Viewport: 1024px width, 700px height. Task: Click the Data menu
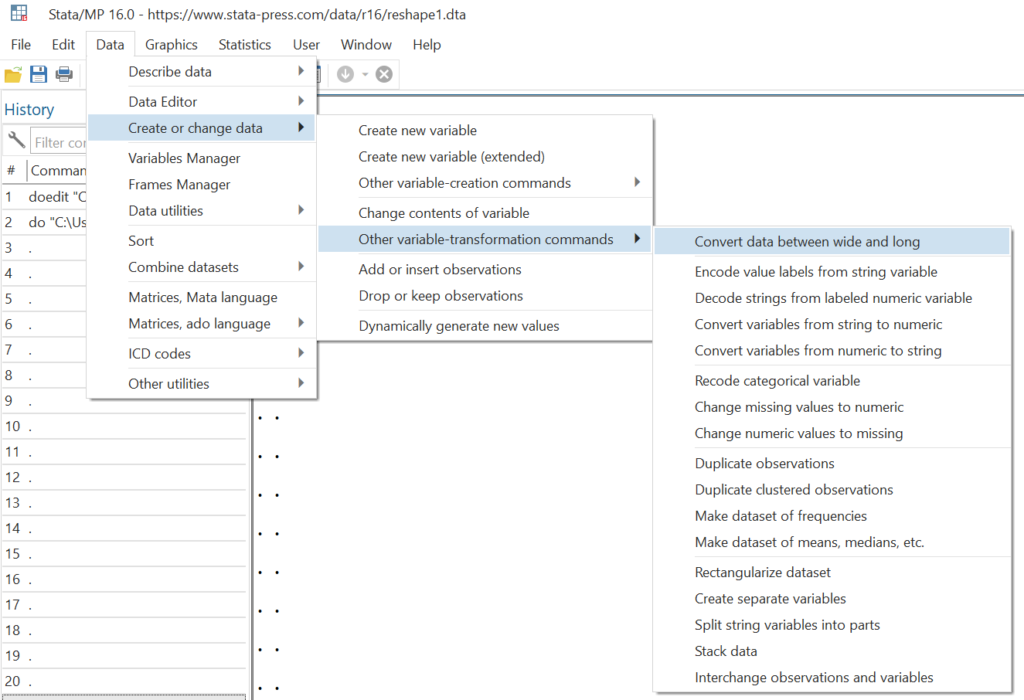click(x=110, y=44)
